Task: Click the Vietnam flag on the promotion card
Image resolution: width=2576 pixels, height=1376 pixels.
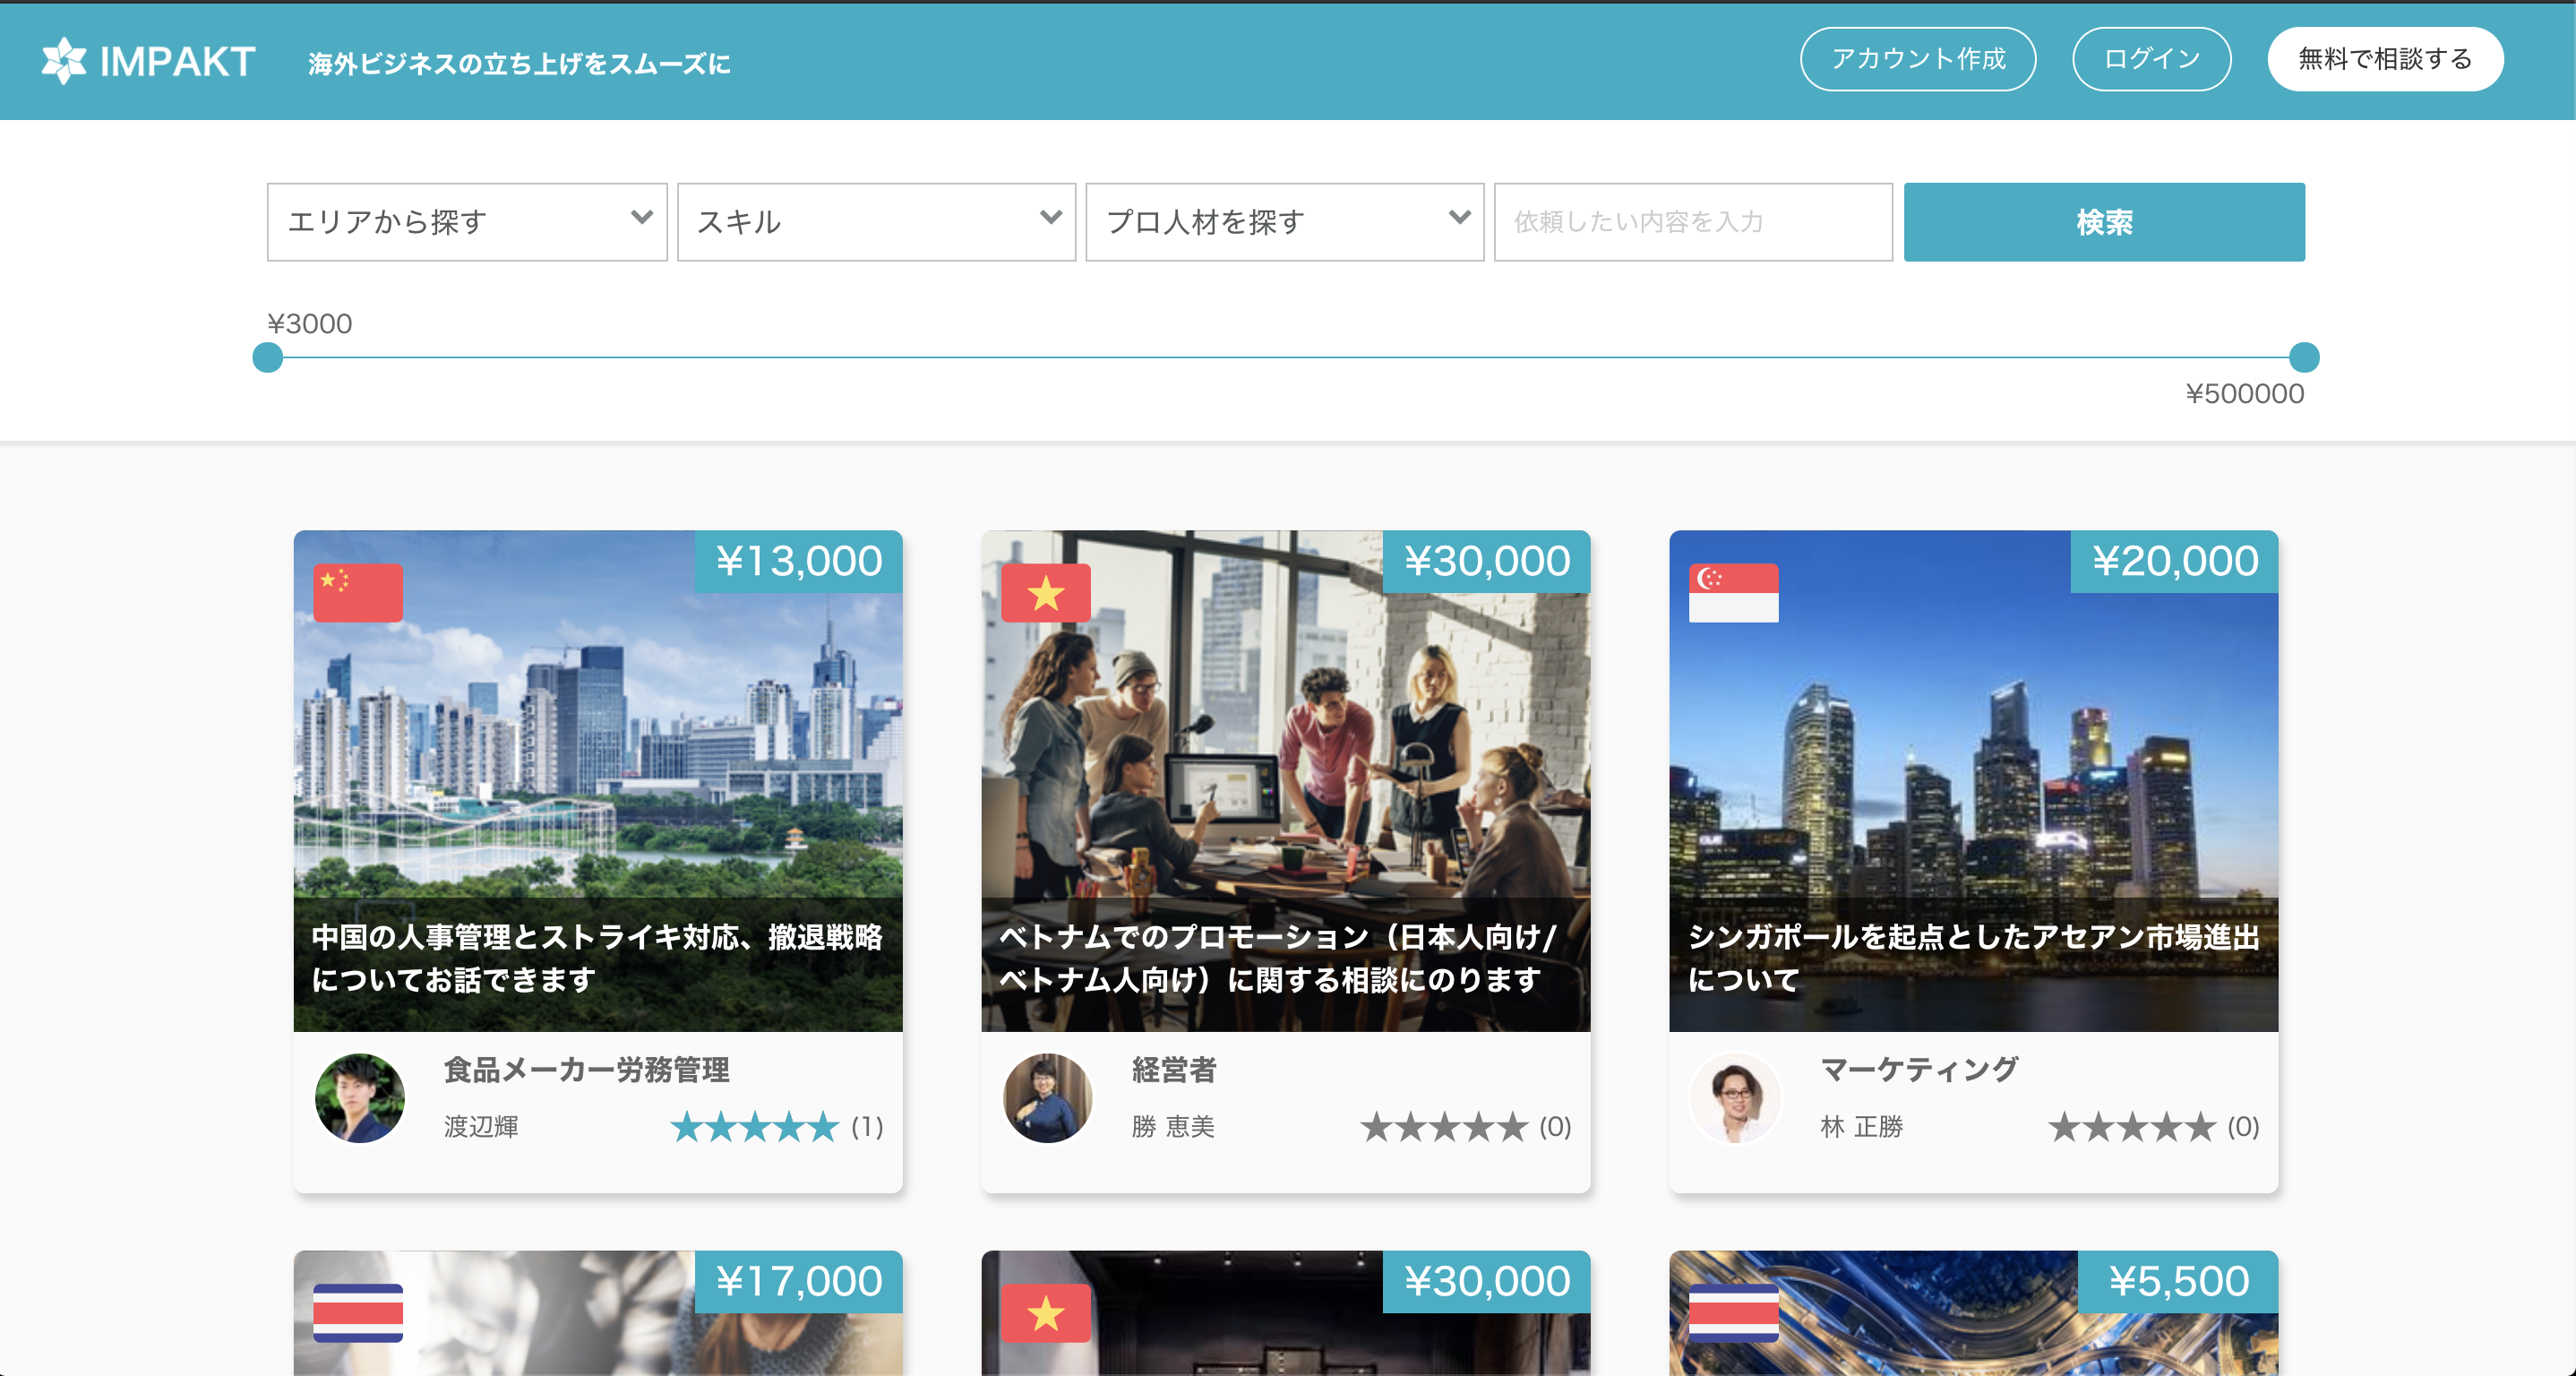Action: 1046,592
